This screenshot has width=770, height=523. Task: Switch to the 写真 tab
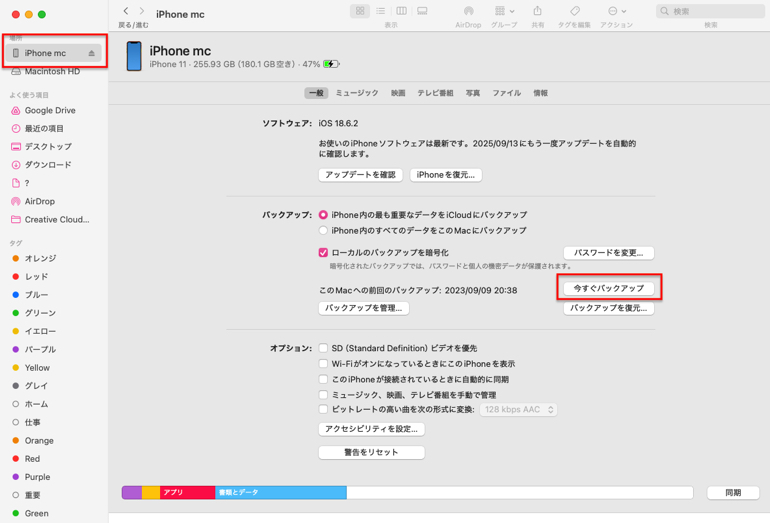[x=473, y=93]
